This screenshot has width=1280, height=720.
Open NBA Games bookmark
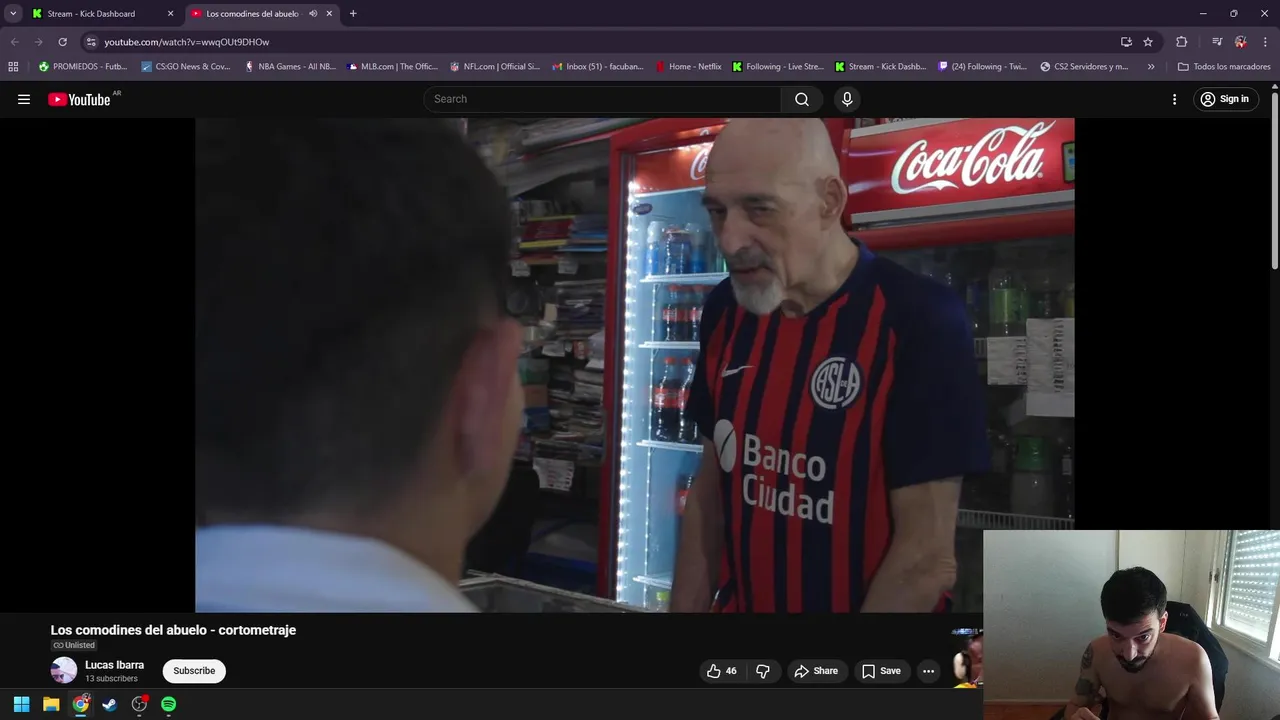pyautogui.click(x=290, y=67)
